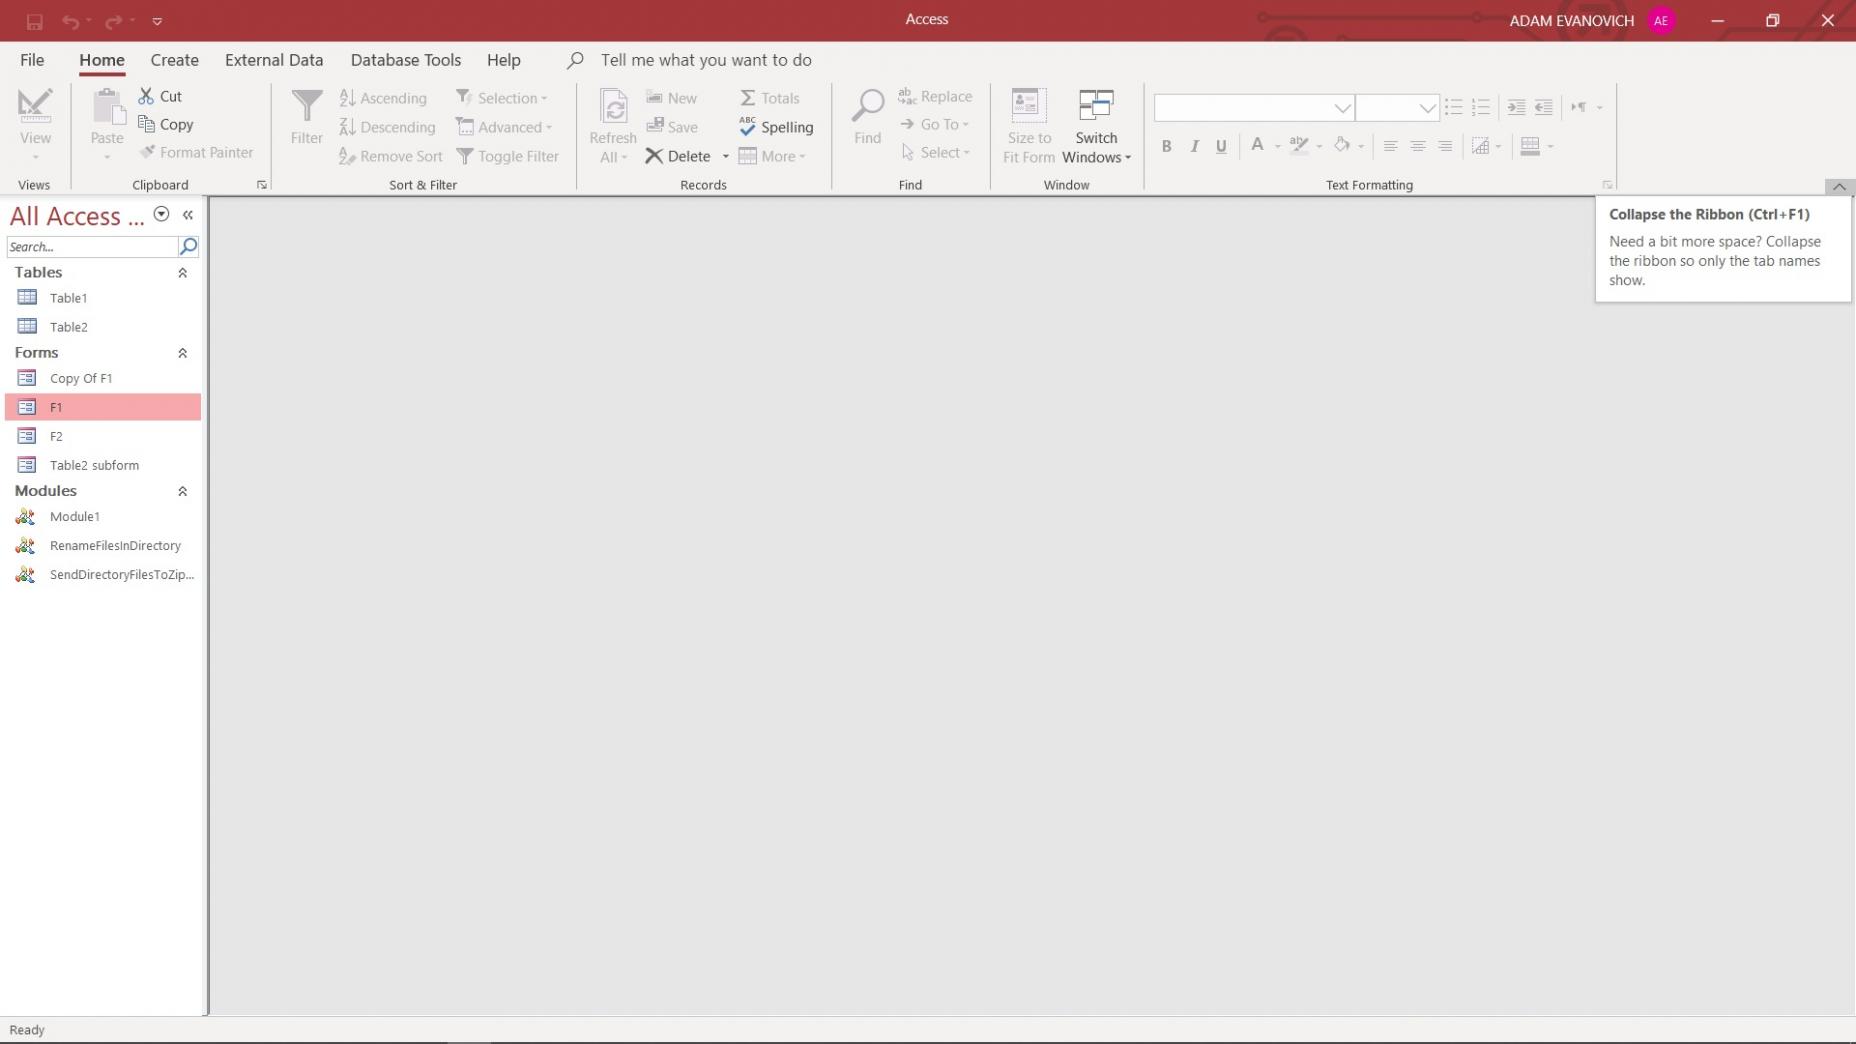Toggle Bold formatting
The image size is (1856, 1044).
point(1166,146)
